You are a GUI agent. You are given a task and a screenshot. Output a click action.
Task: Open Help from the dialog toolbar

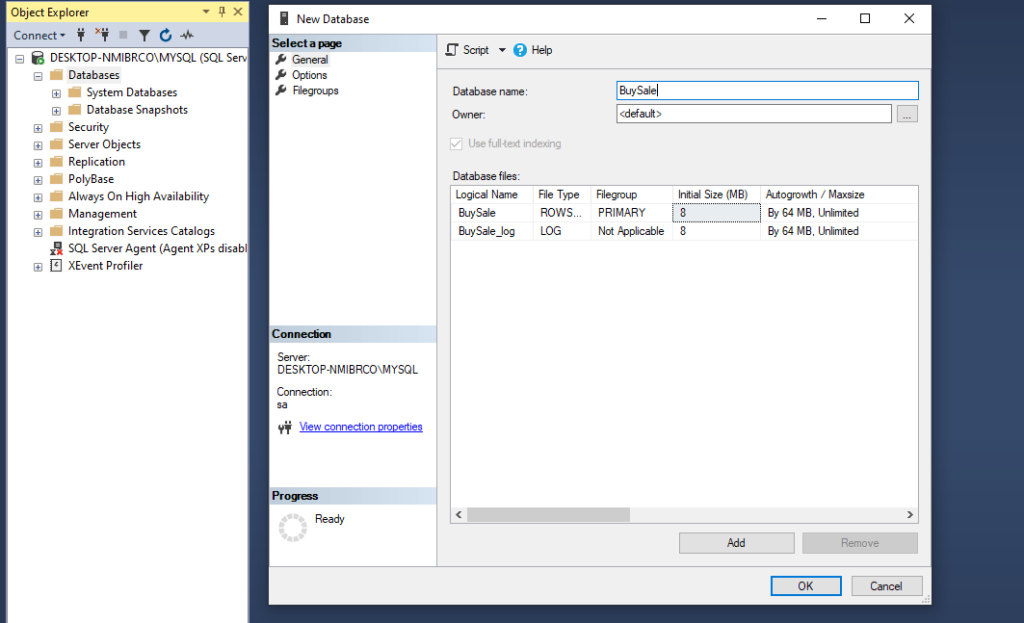tap(532, 49)
